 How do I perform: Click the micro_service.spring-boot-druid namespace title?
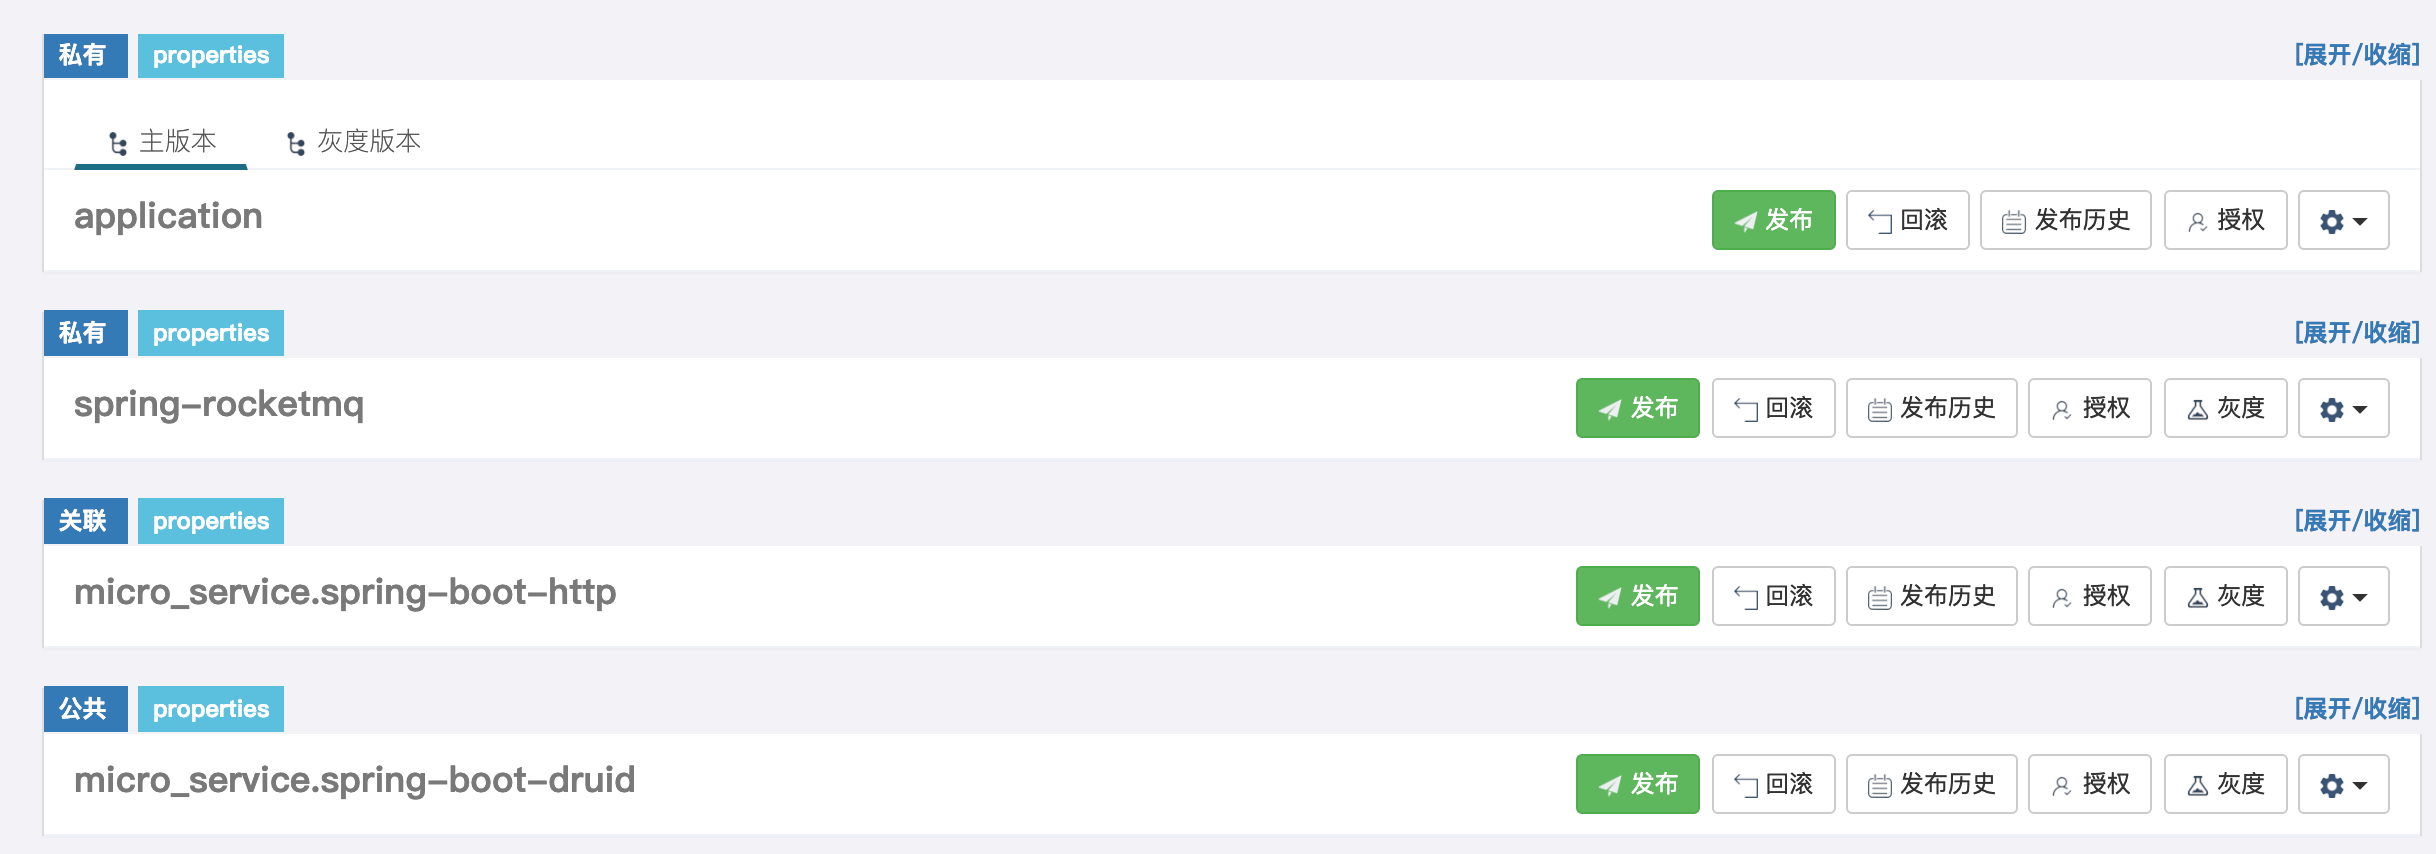click(354, 780)
